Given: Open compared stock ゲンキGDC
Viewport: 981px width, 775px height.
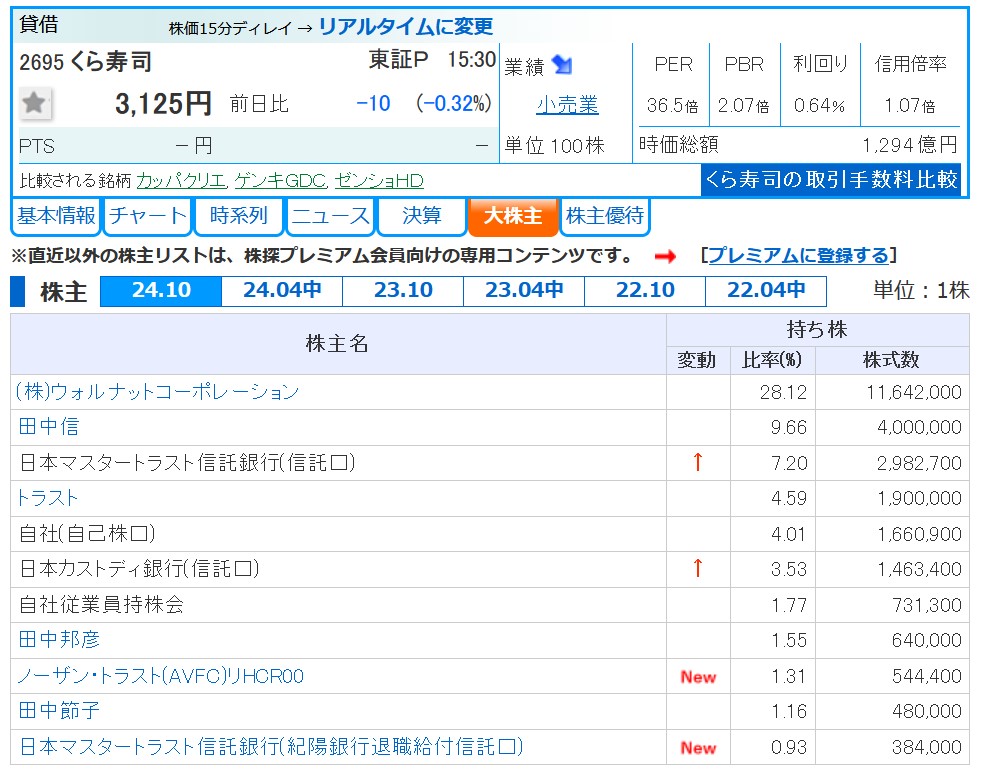Looking at the screenshot, I should (280, 181).
